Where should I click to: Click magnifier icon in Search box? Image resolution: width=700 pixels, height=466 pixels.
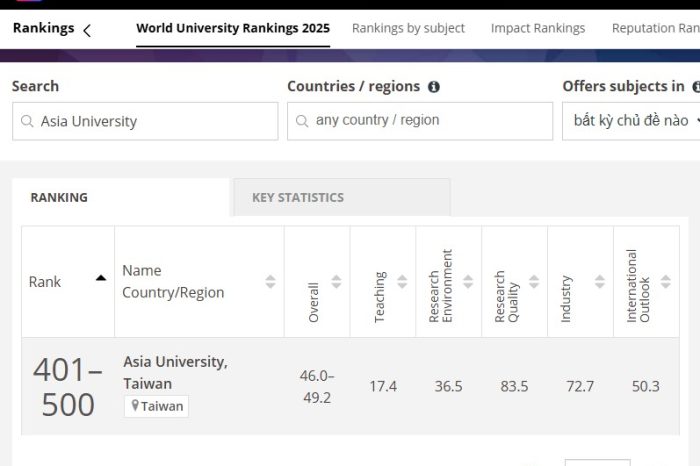click(27, 121)
